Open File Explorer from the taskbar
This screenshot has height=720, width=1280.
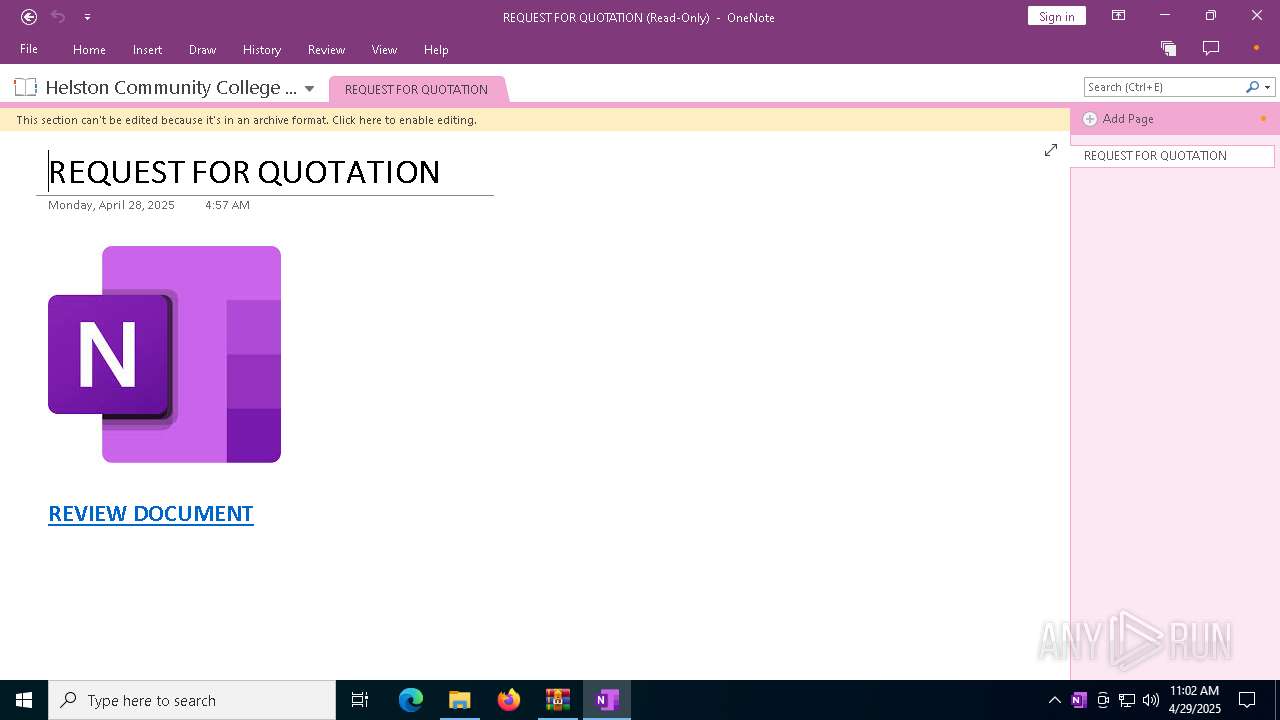[x=459, y=700]
